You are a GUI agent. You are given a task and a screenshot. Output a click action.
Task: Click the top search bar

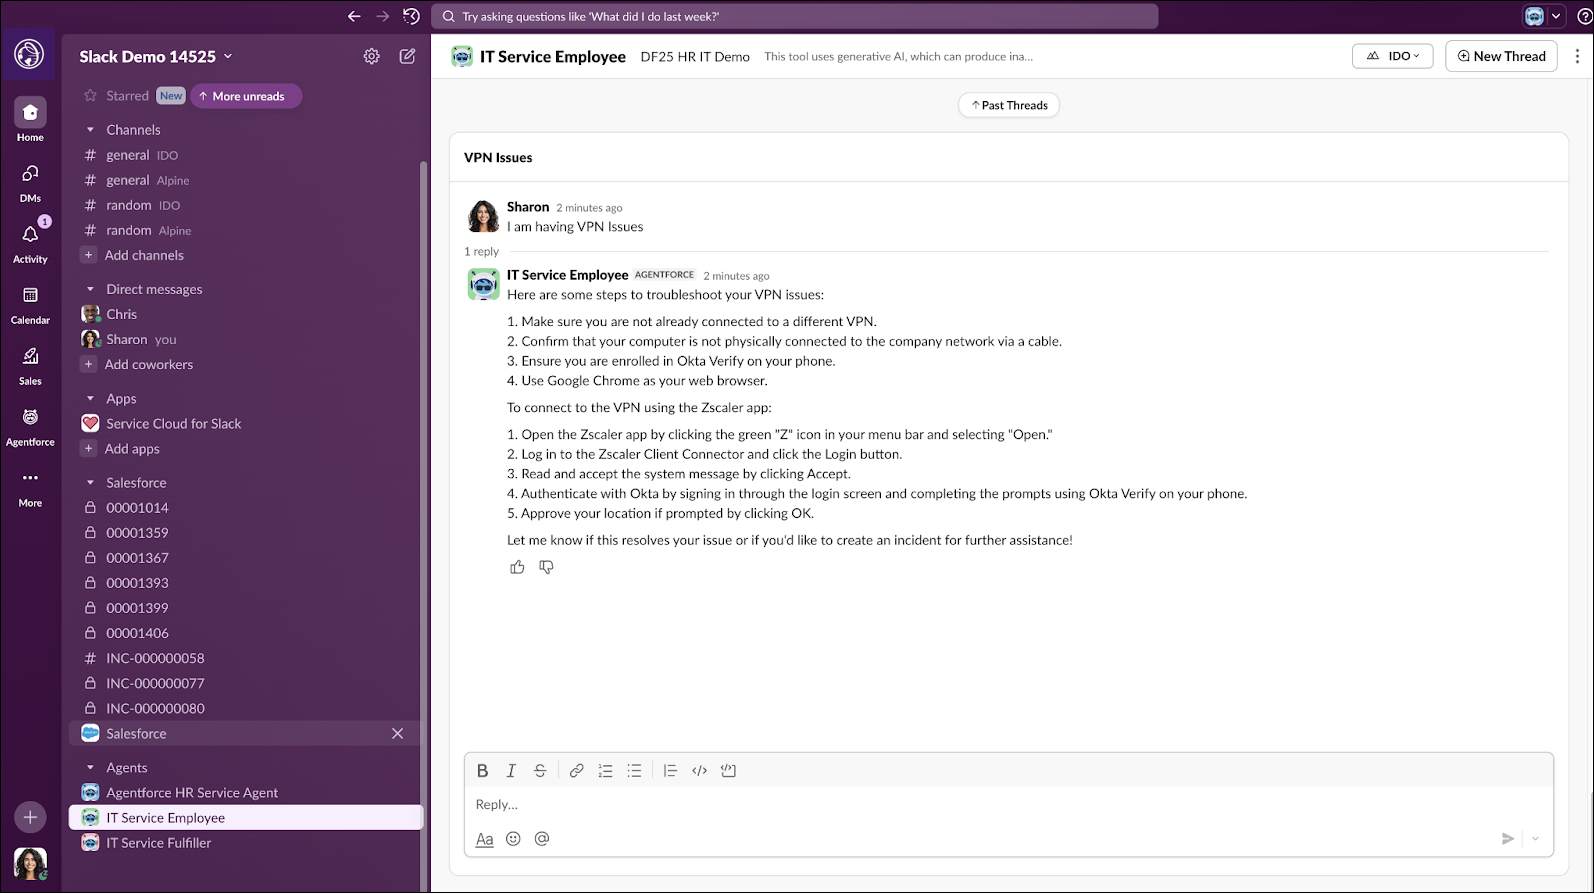[795, 16]
